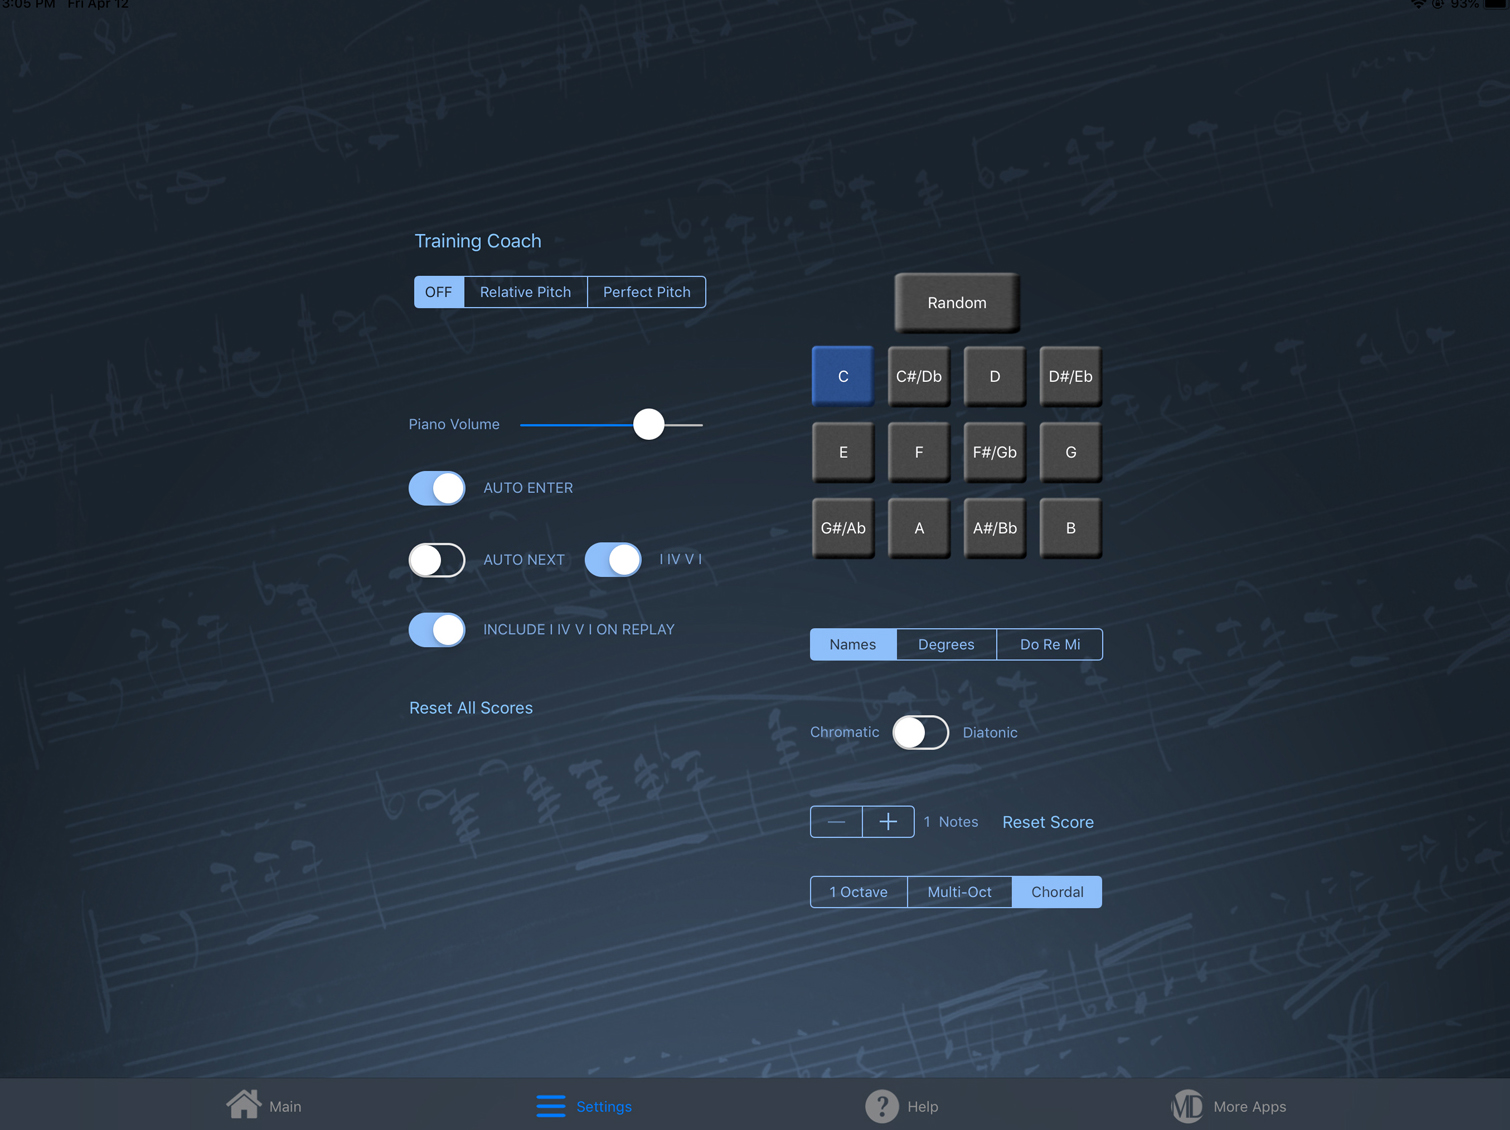The height and width of the screenshot is (1130, 1510).
Task: Select the Perfect Pitch coach mode
Action: tap(646, 292)
